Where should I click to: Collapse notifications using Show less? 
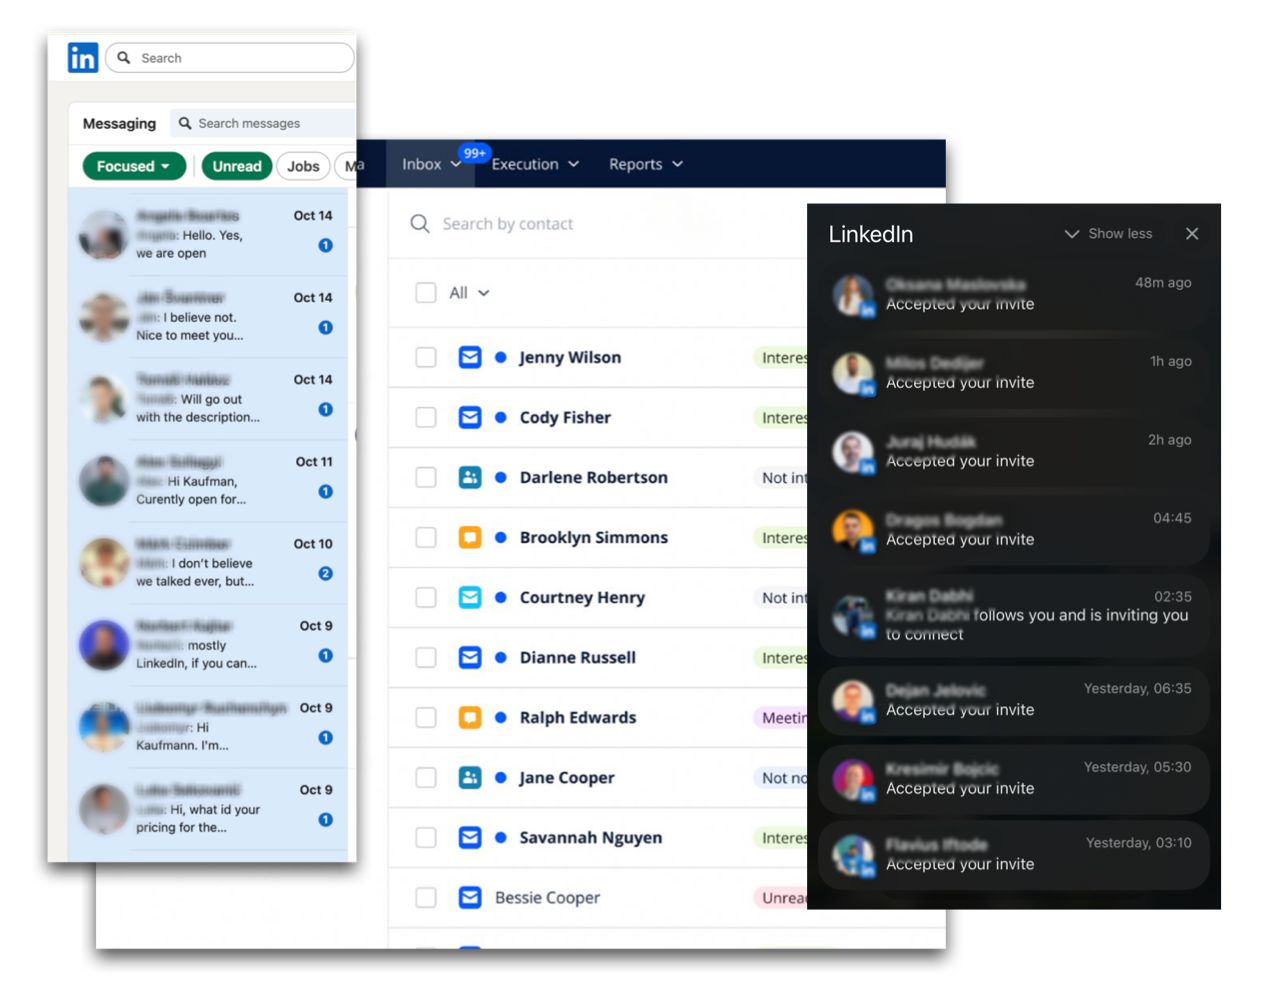tap(1108, 234)
